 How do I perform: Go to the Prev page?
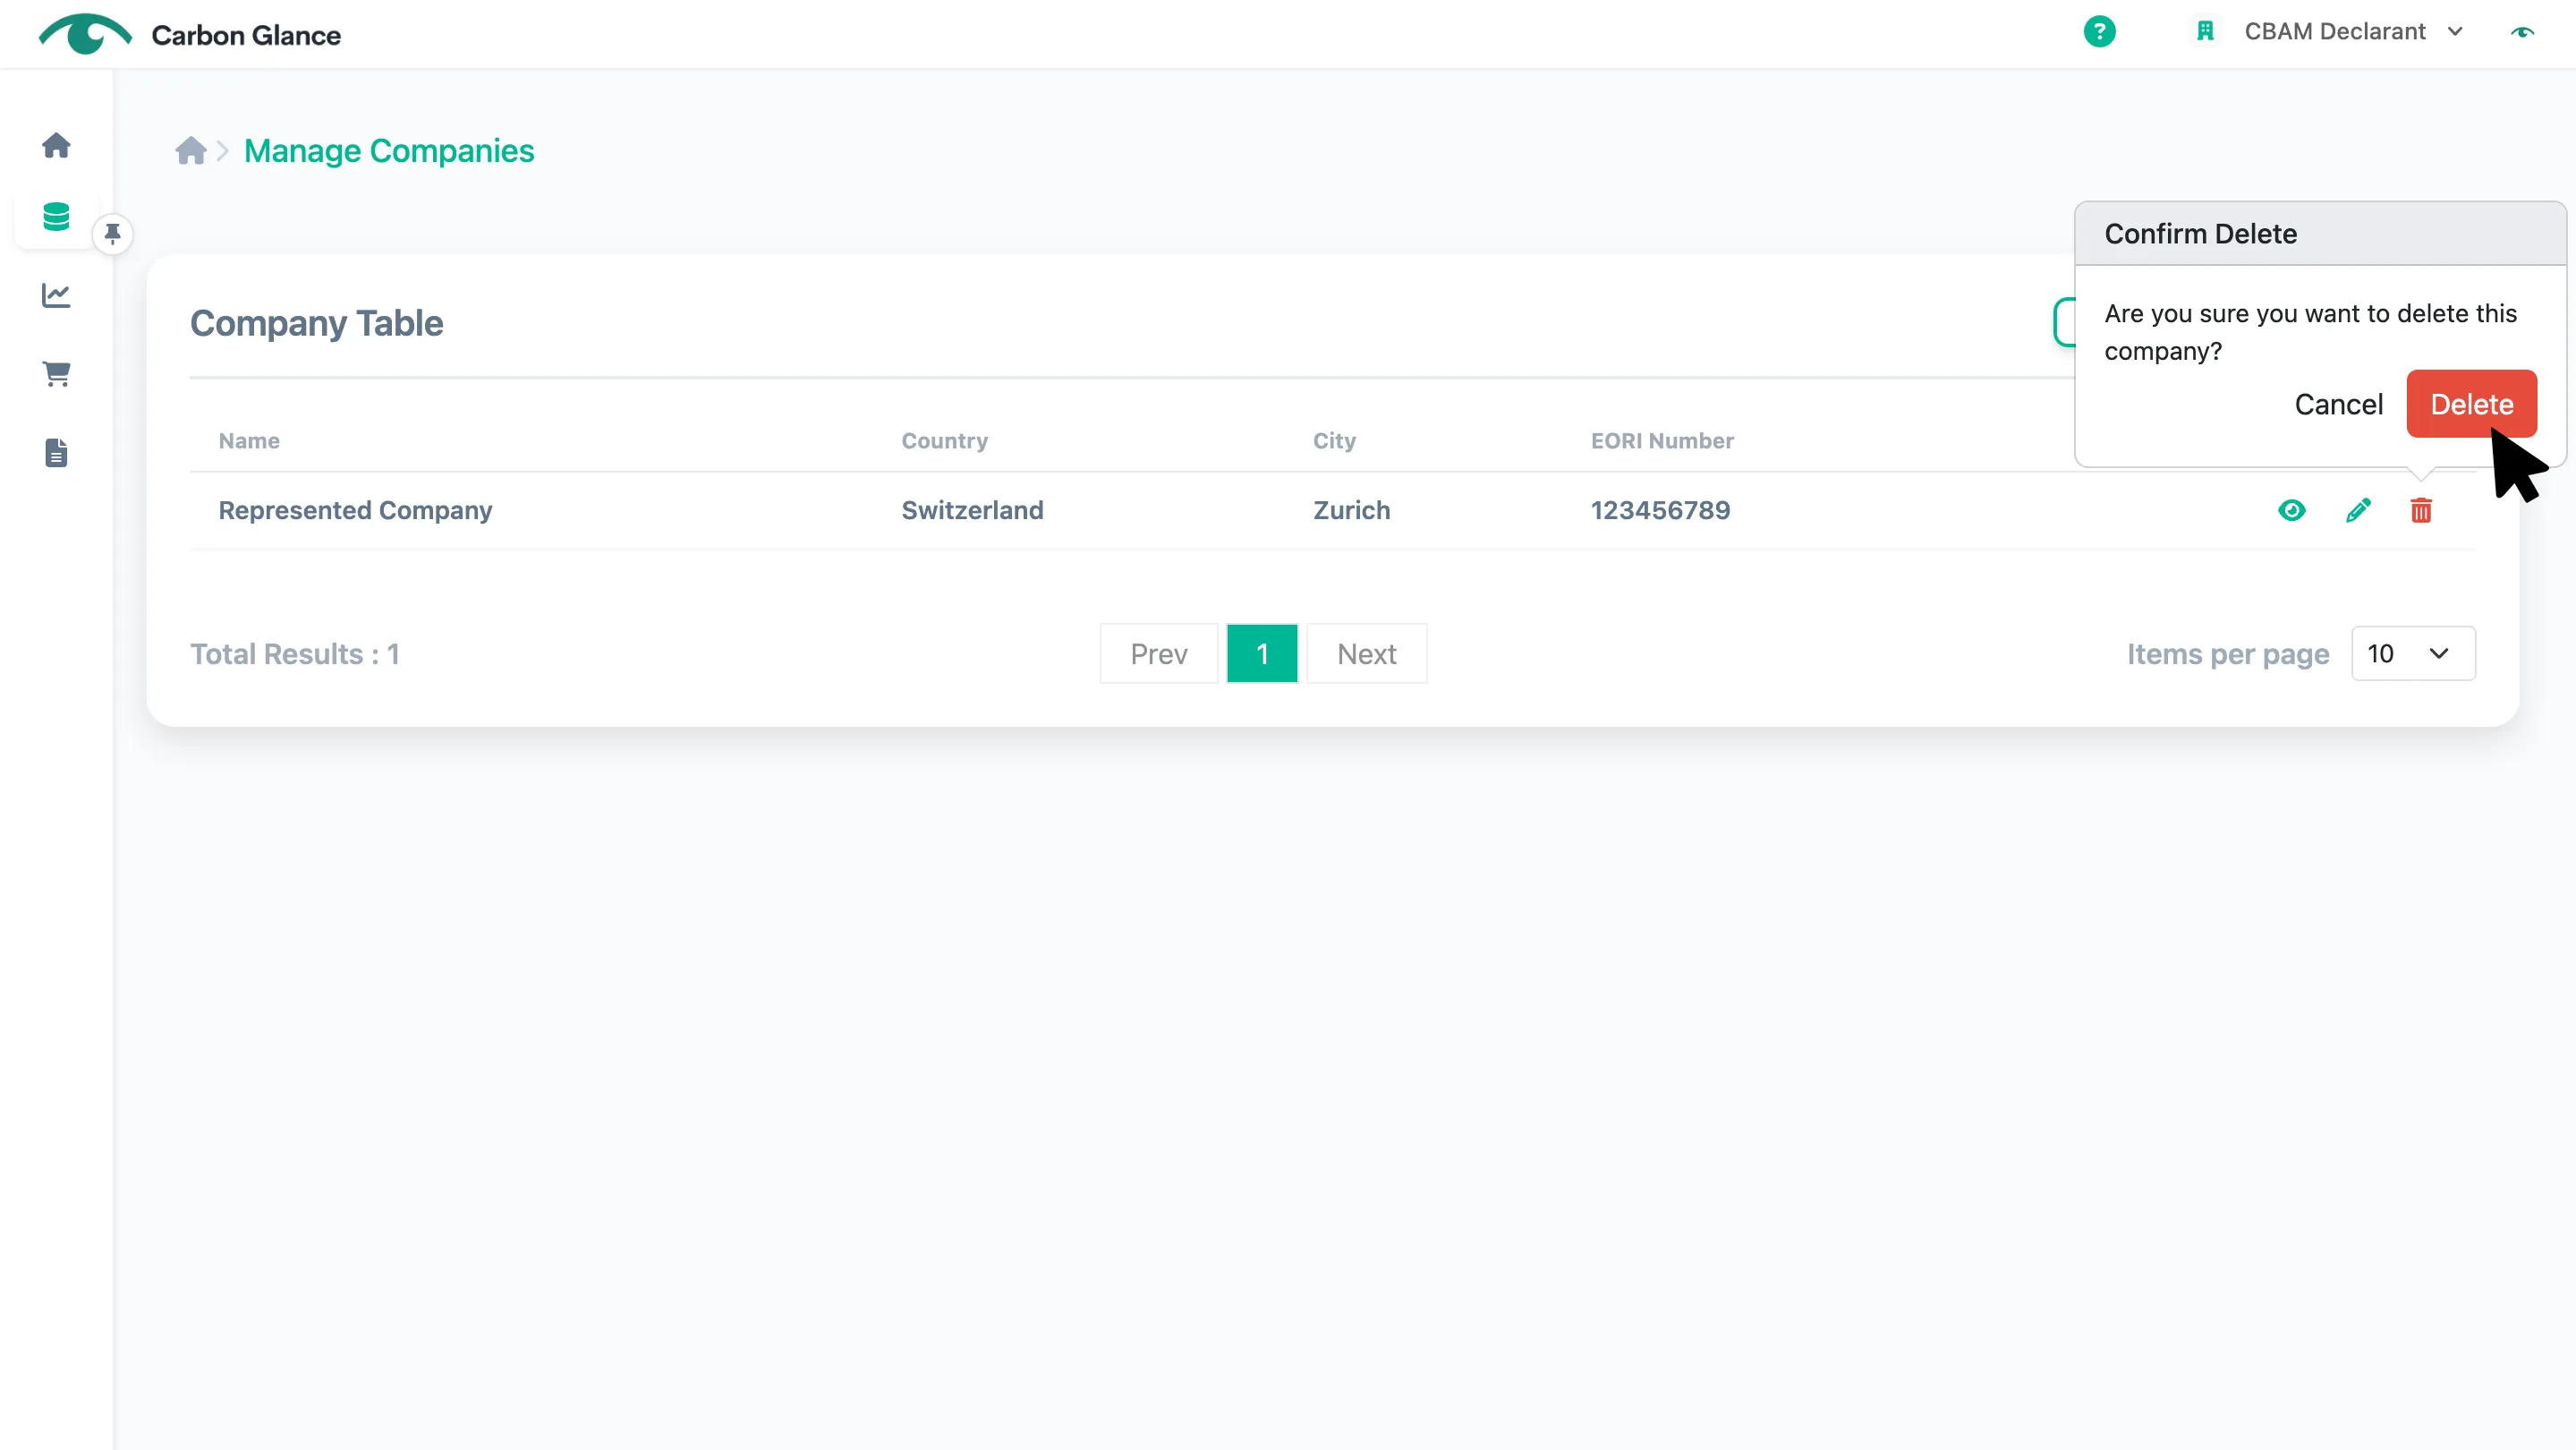click(x=1158, y=654)
